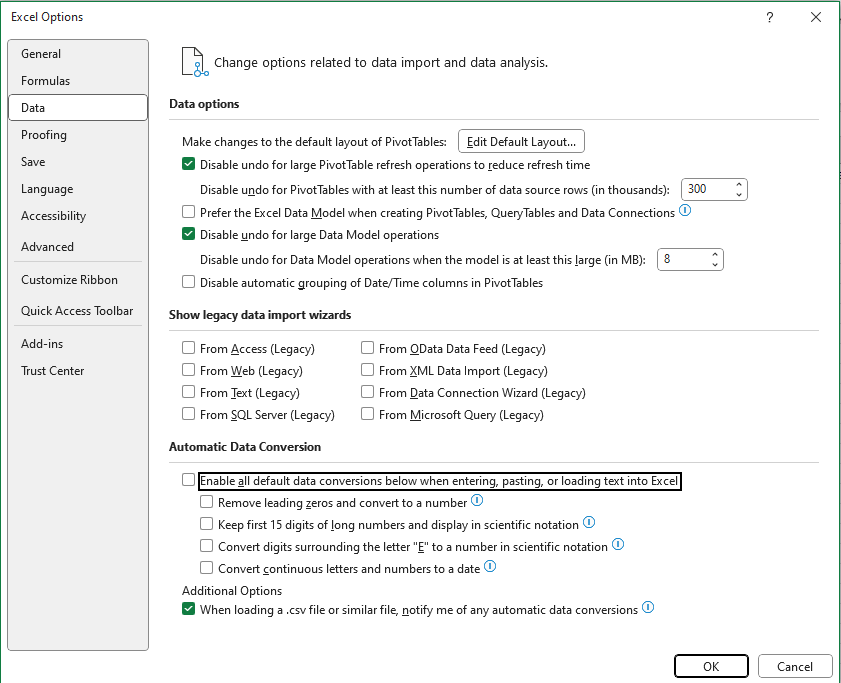Click info icon next to .csv notification option
The image size is (841, 683).
coord(648,608)
